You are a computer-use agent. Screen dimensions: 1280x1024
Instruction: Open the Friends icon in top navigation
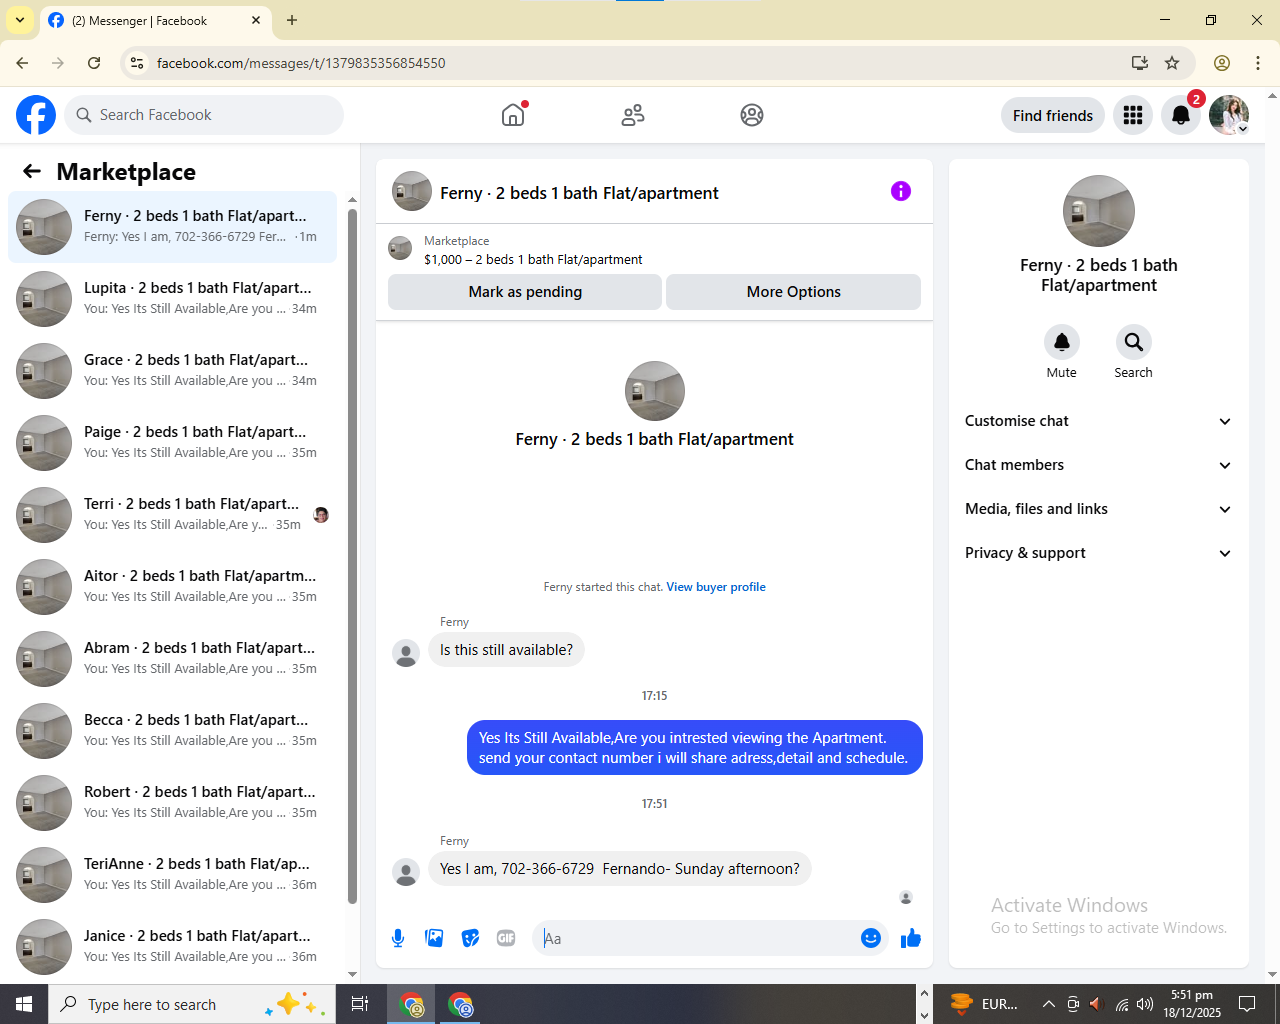[x=633, y=115]
